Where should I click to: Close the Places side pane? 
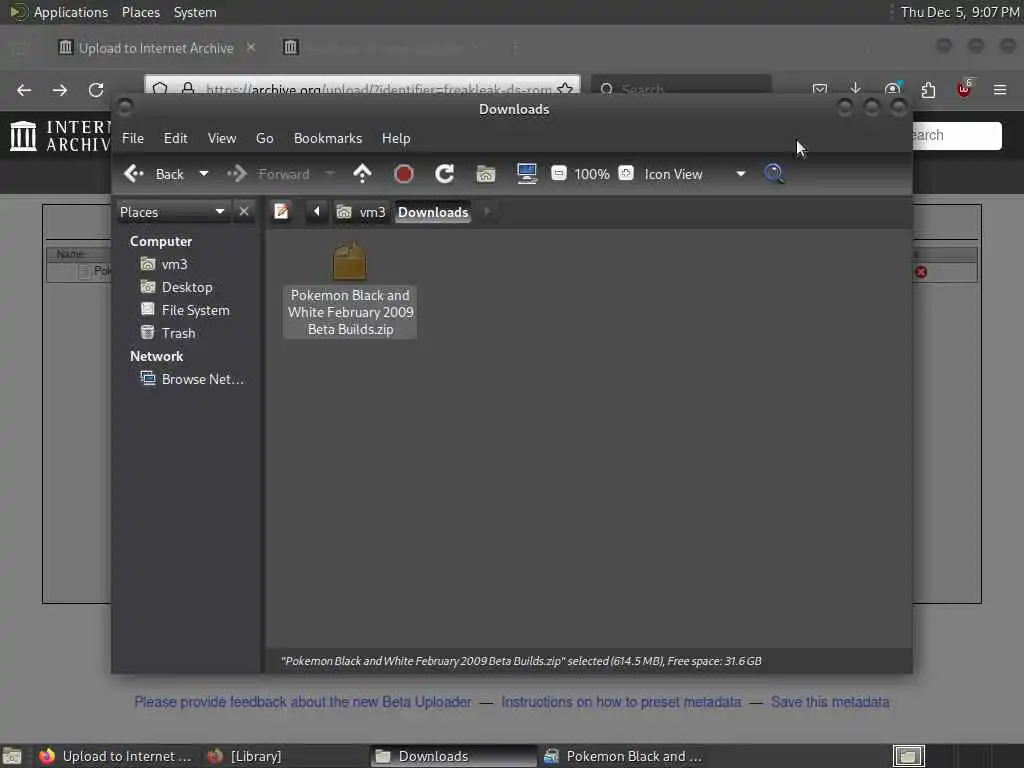(244, 212)
